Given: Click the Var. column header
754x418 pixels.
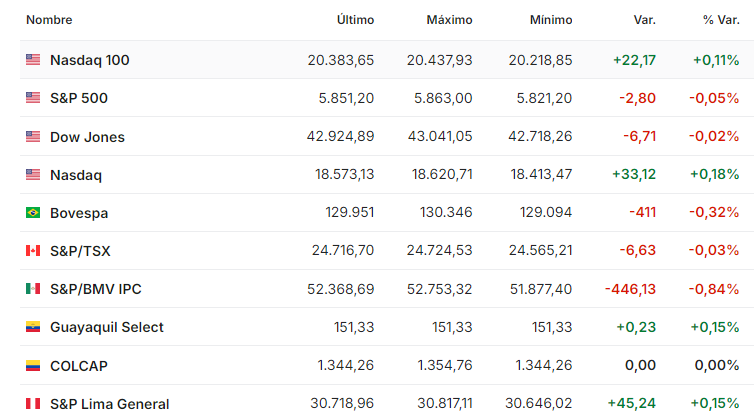Looking at the screenshot, I should pyautogui.click(x=644, y=20).
